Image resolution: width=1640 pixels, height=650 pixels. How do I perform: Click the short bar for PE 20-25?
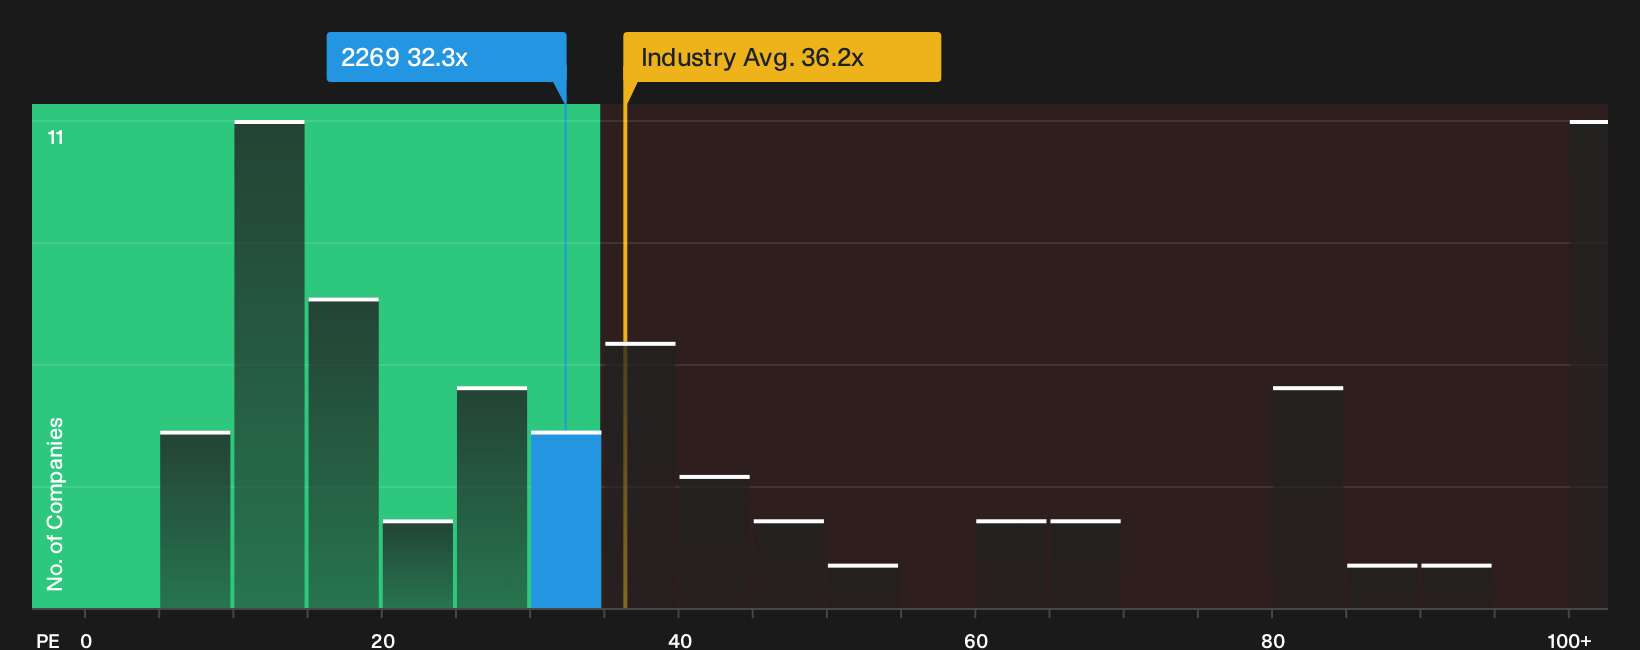tap(417, 564)
